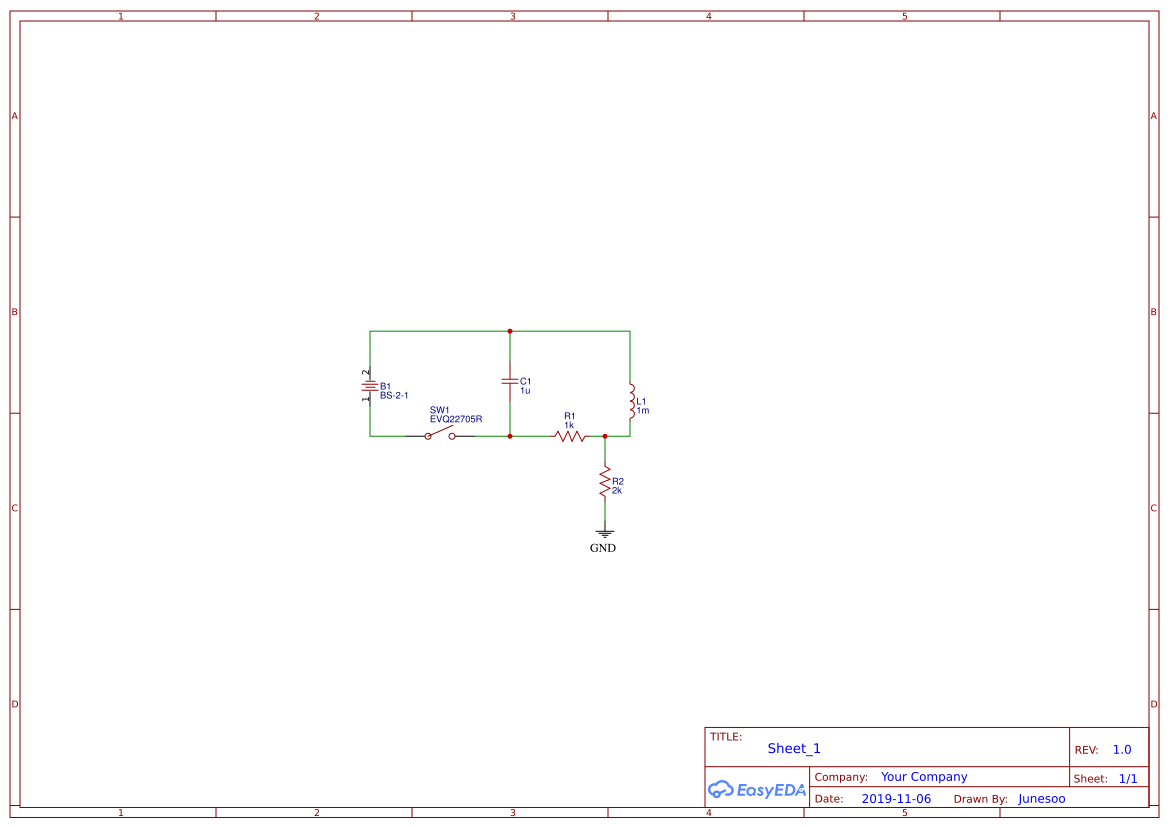Click the date 2019-11-06 value
This screenshot has height=828, width=1169.
tap(896, 799)
